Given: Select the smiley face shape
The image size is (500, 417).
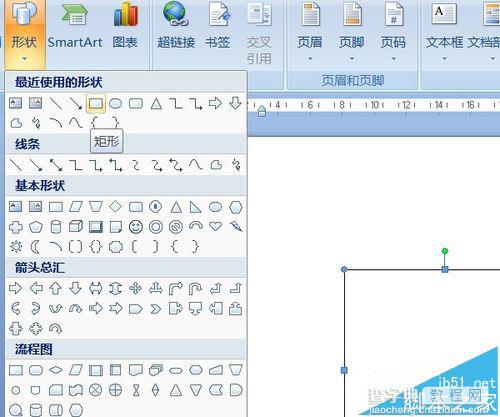Looking at the screenshot, I should [x=136, y=227].
